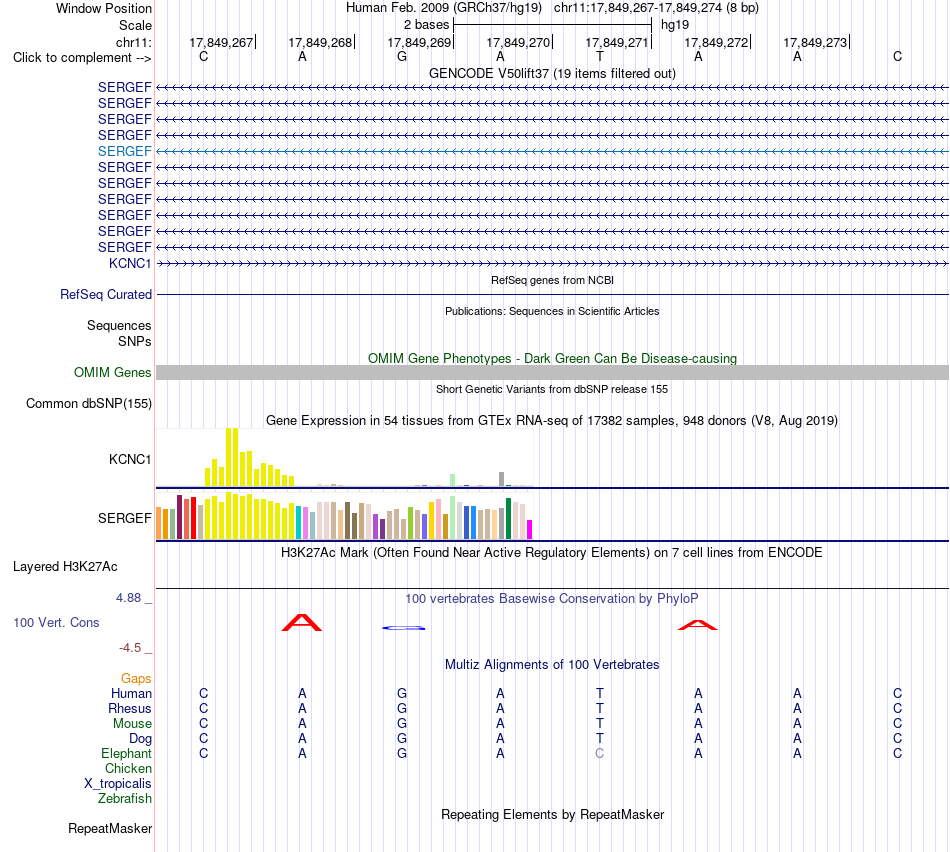Open the 100 Vert. Cons track label

(56, 622)
